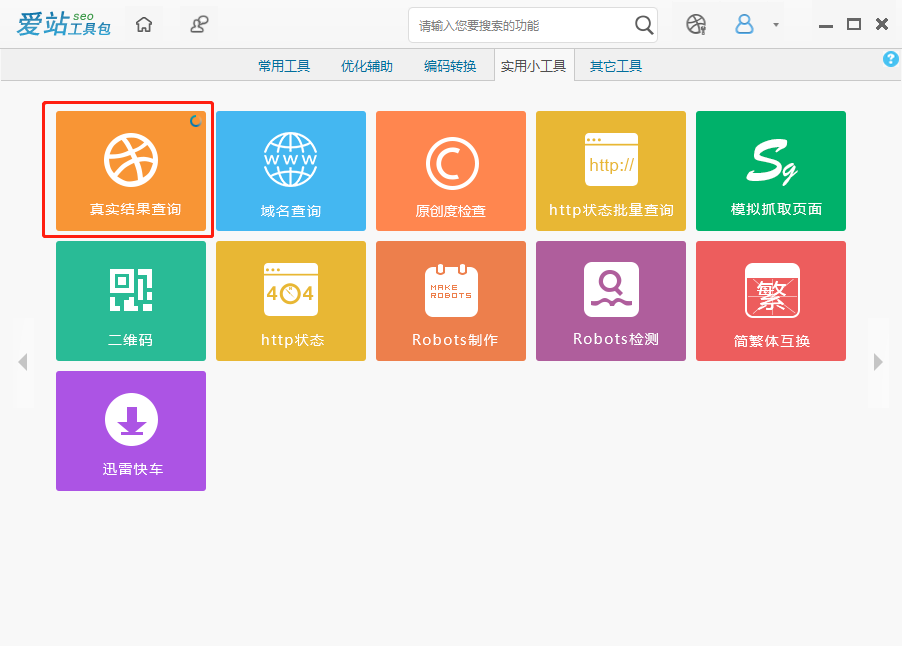Image resolution: width=902 pixels, height=646 pixels.
Task: Open the 简繁体互换 converter tool
Action: (770, 300)
